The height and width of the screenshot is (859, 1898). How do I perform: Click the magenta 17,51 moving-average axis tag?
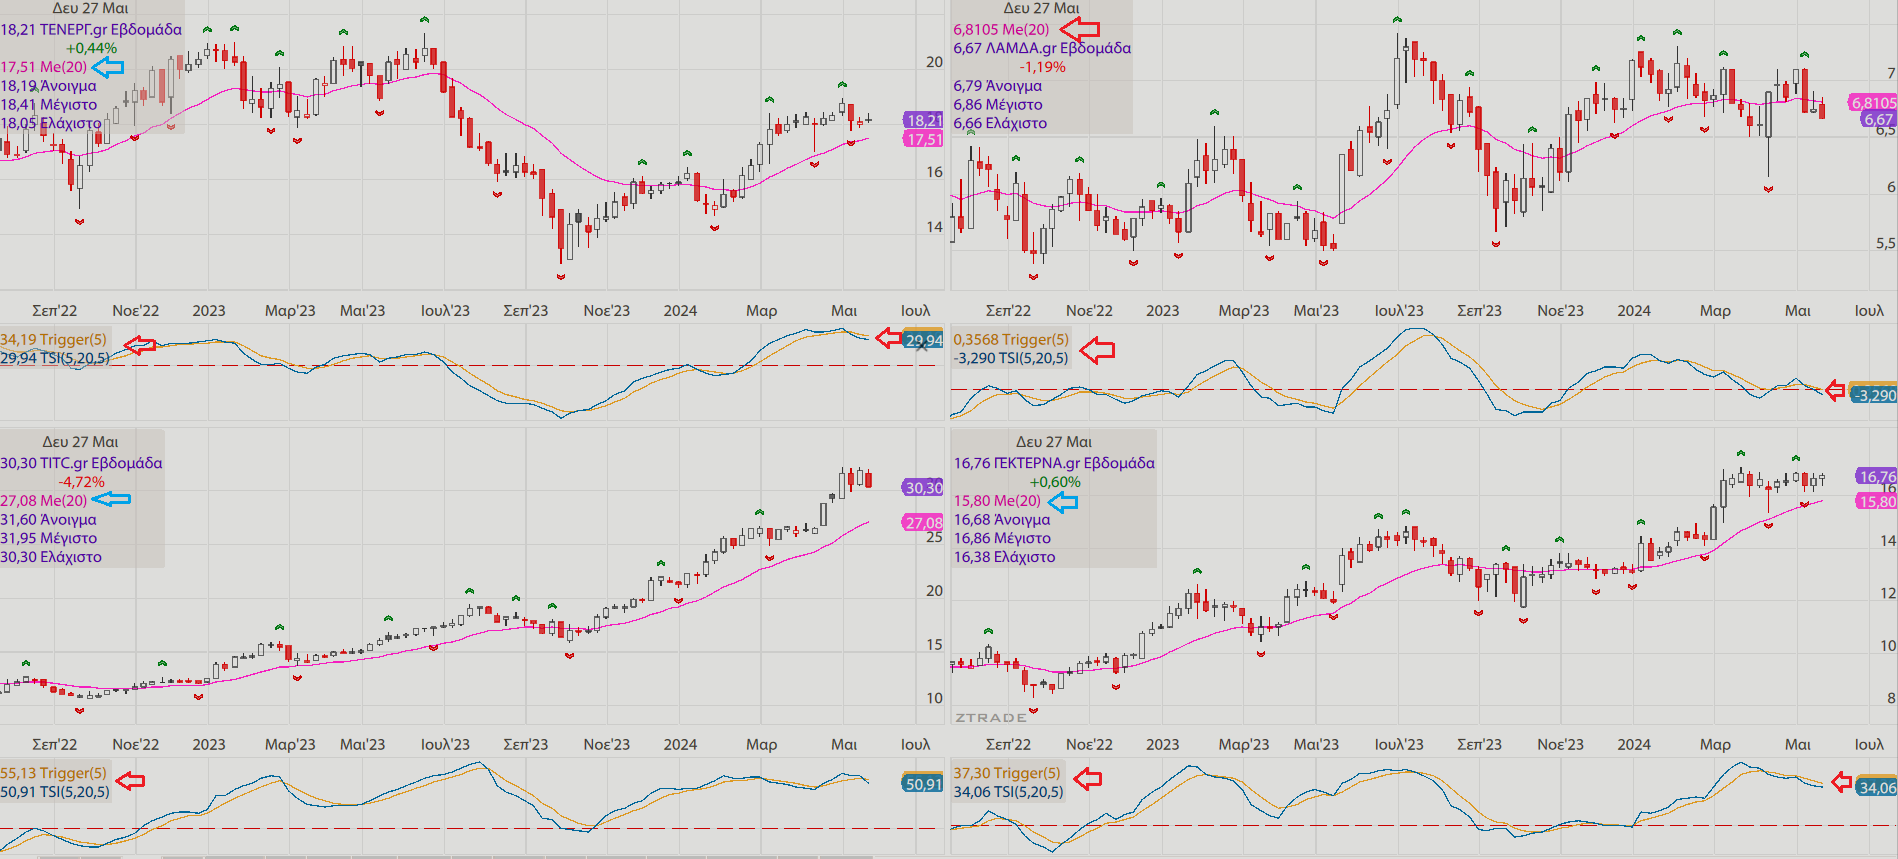pyautogui.click(x=924, y=139)
